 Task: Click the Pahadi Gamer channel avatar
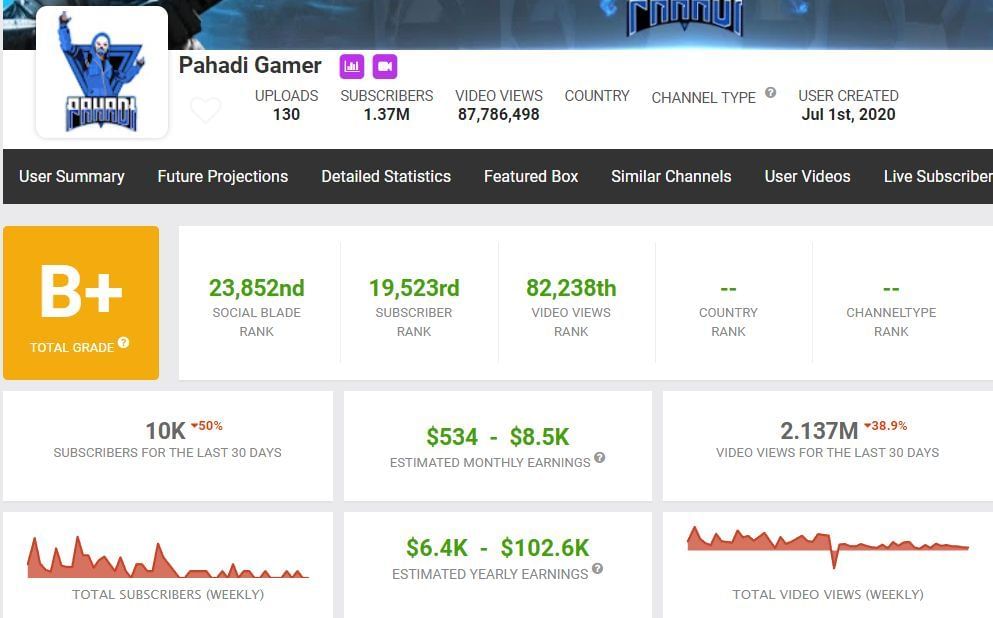coord(102,72)
